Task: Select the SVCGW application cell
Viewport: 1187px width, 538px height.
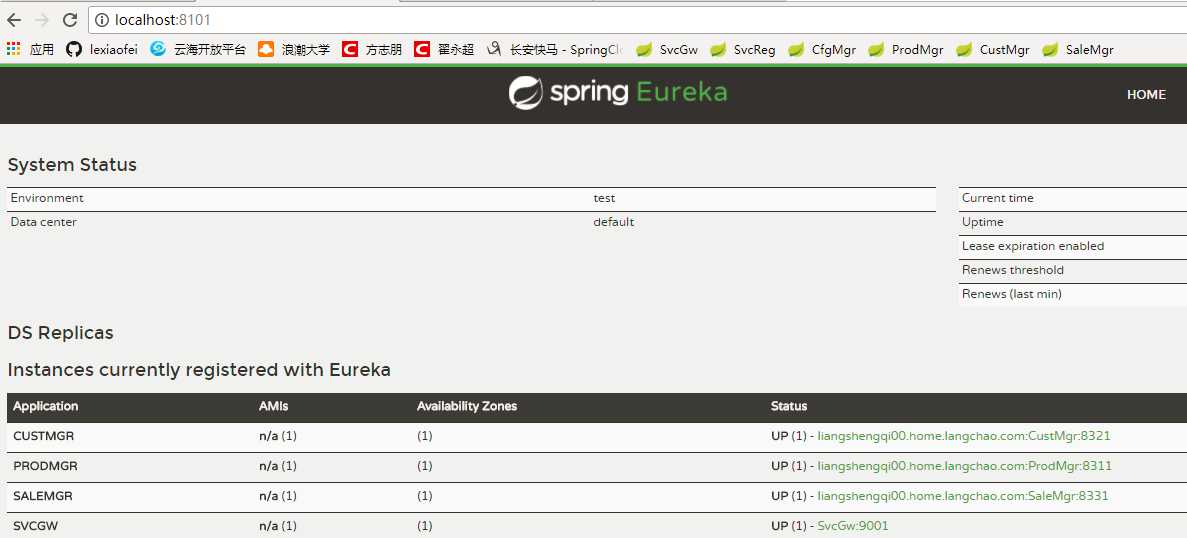Action: (35, 525)
